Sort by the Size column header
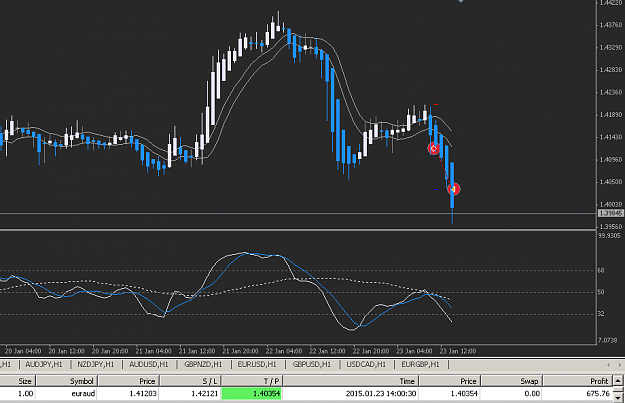 click(18, 381)
